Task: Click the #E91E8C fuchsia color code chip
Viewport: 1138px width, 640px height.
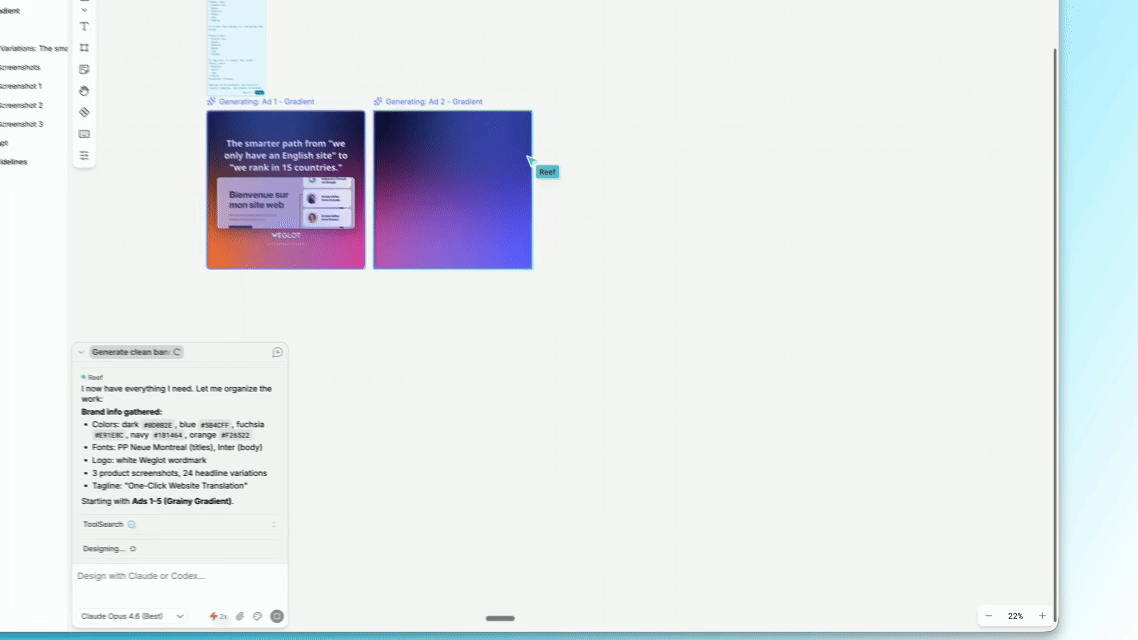Action: click(109, 436)
